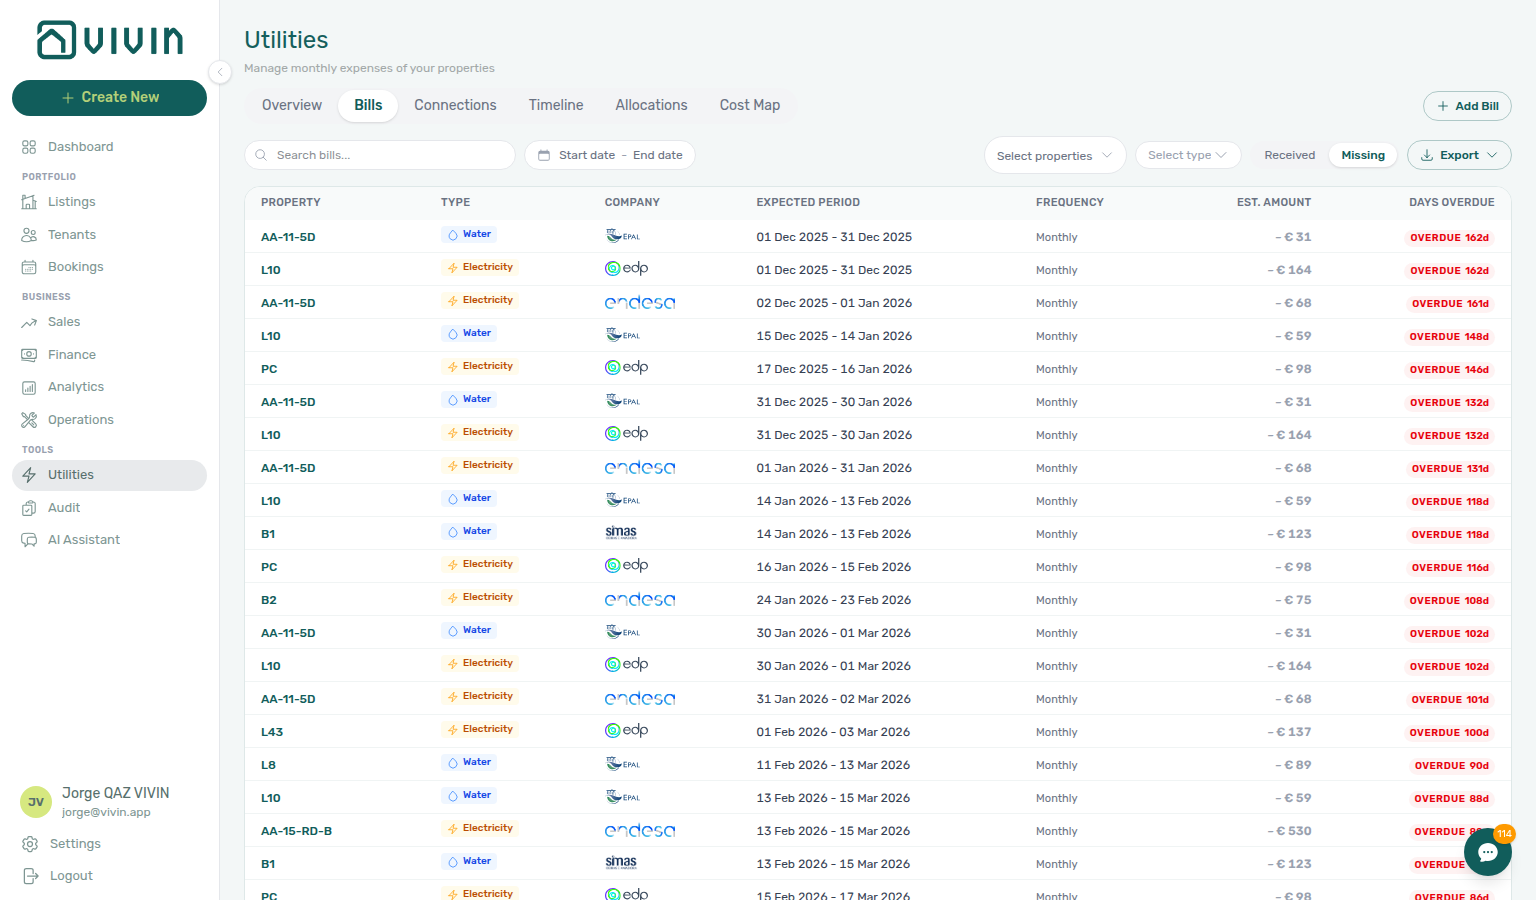Switch filter to Received bills

1289,155
